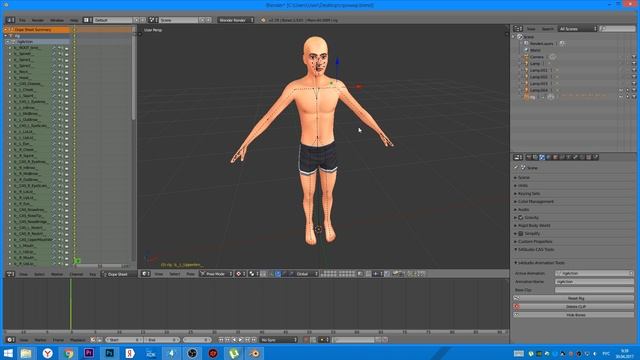Open the Pose Mode interaction dropdown
Image resolution: width=640 pixels, height=360 pixels.
pyautogui.click(x=216, y=274)
